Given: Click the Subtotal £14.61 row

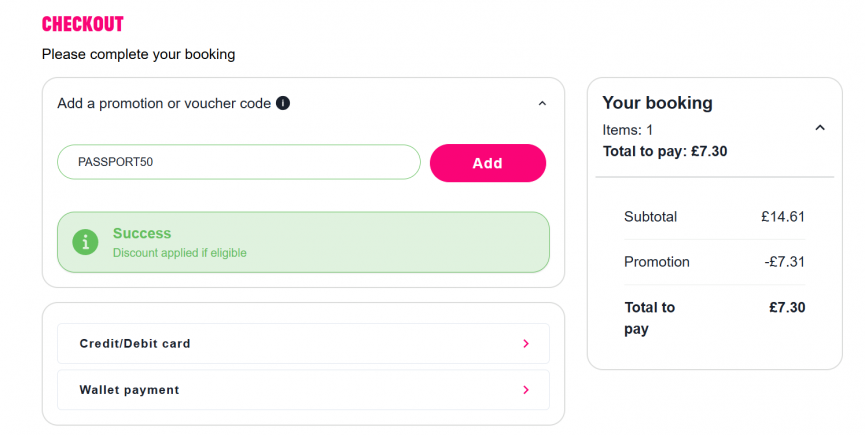Looking at the screenshot, I should point(714,217).
